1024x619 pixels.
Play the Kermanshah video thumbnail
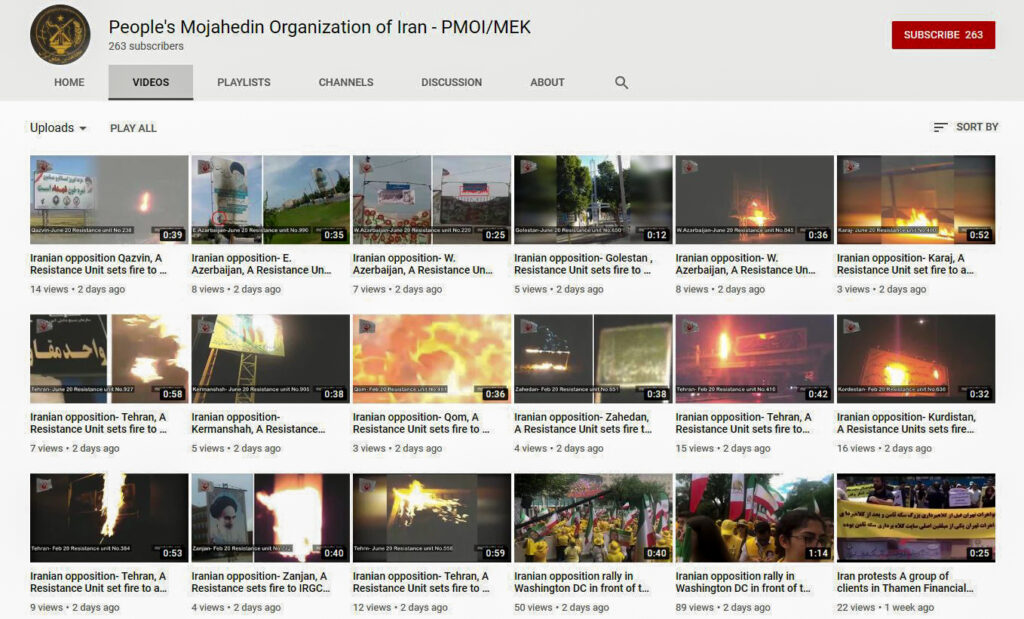[x=270, y=358]
